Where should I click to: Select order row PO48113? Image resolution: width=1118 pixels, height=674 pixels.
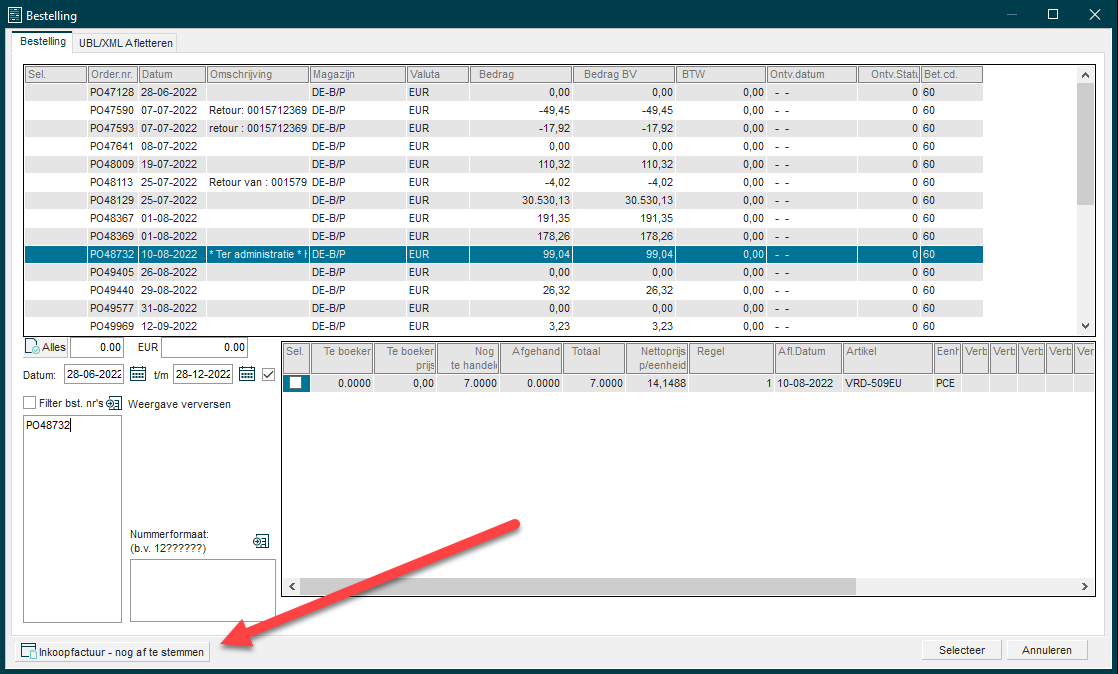(x=503, y=182)
